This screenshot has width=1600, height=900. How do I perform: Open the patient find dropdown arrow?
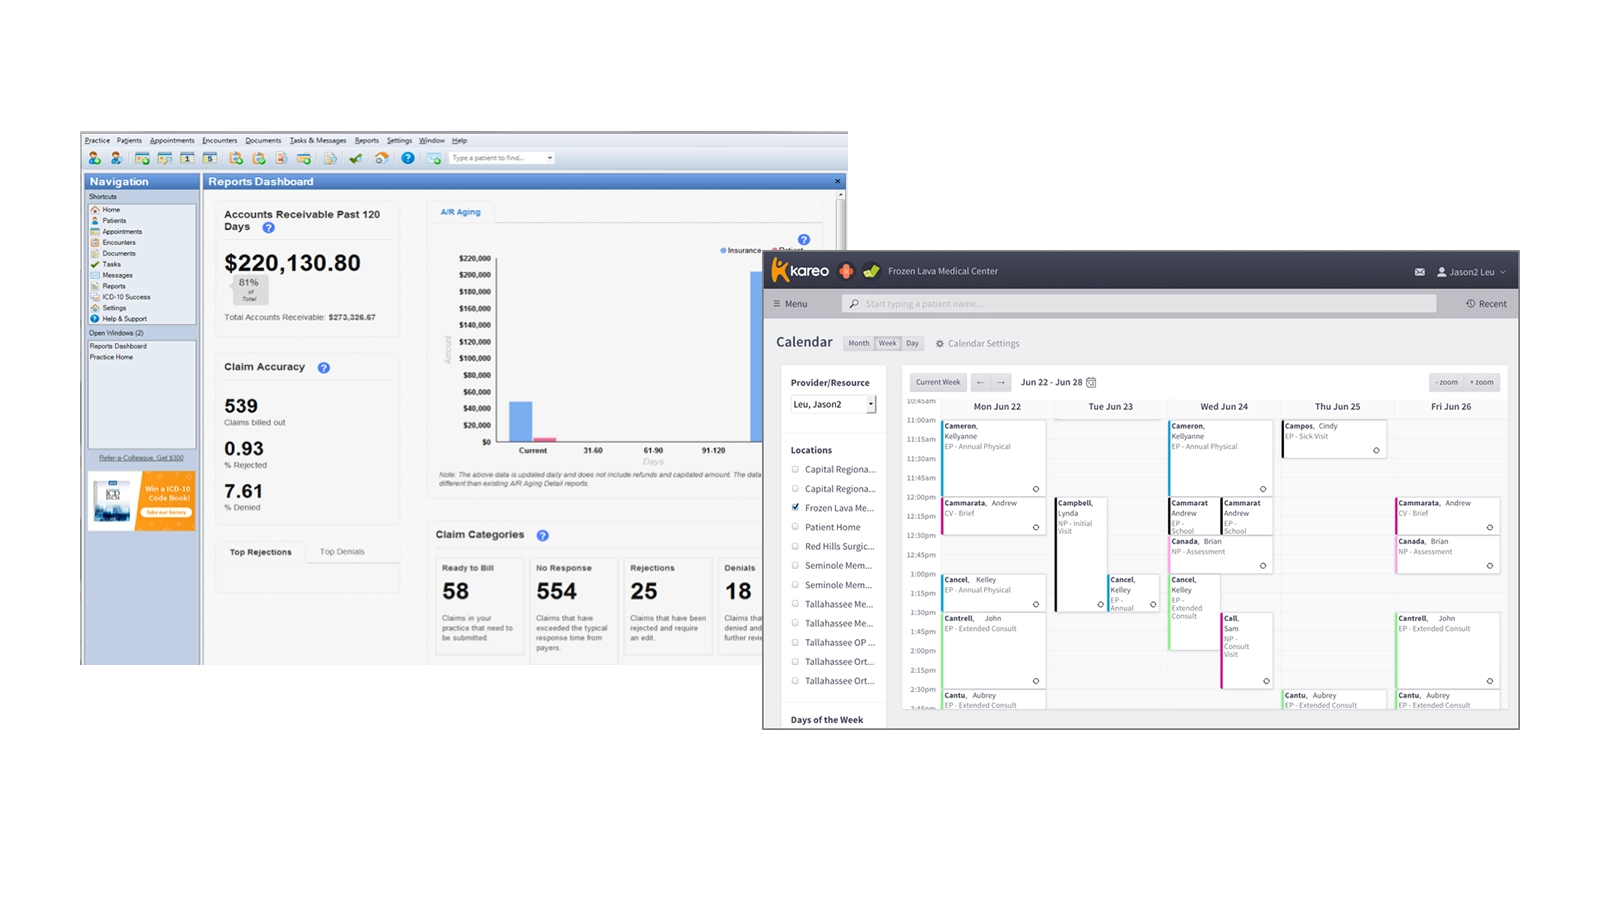tap(549, 158)
